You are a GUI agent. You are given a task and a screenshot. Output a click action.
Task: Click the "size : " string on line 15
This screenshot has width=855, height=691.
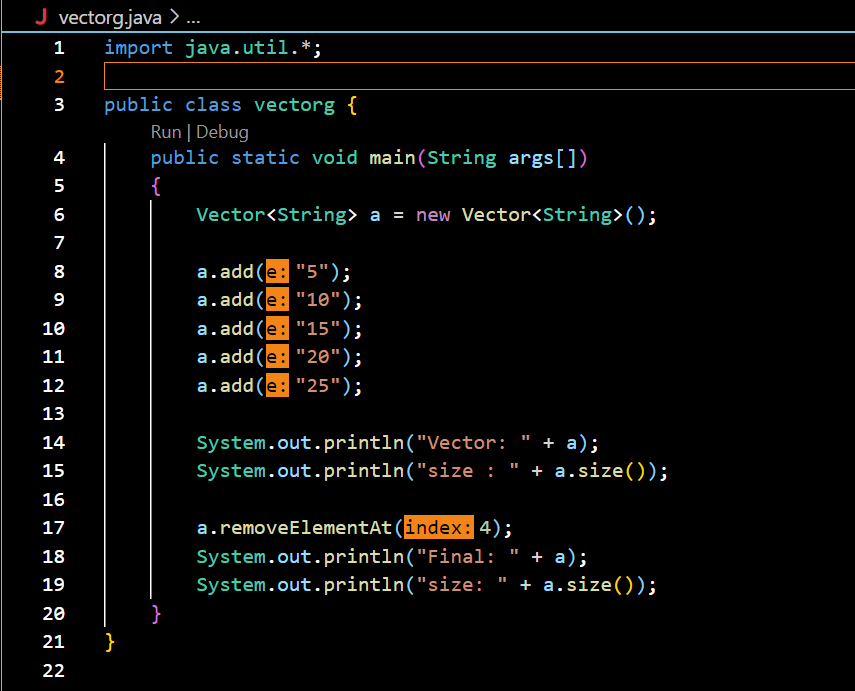[467, 471]
